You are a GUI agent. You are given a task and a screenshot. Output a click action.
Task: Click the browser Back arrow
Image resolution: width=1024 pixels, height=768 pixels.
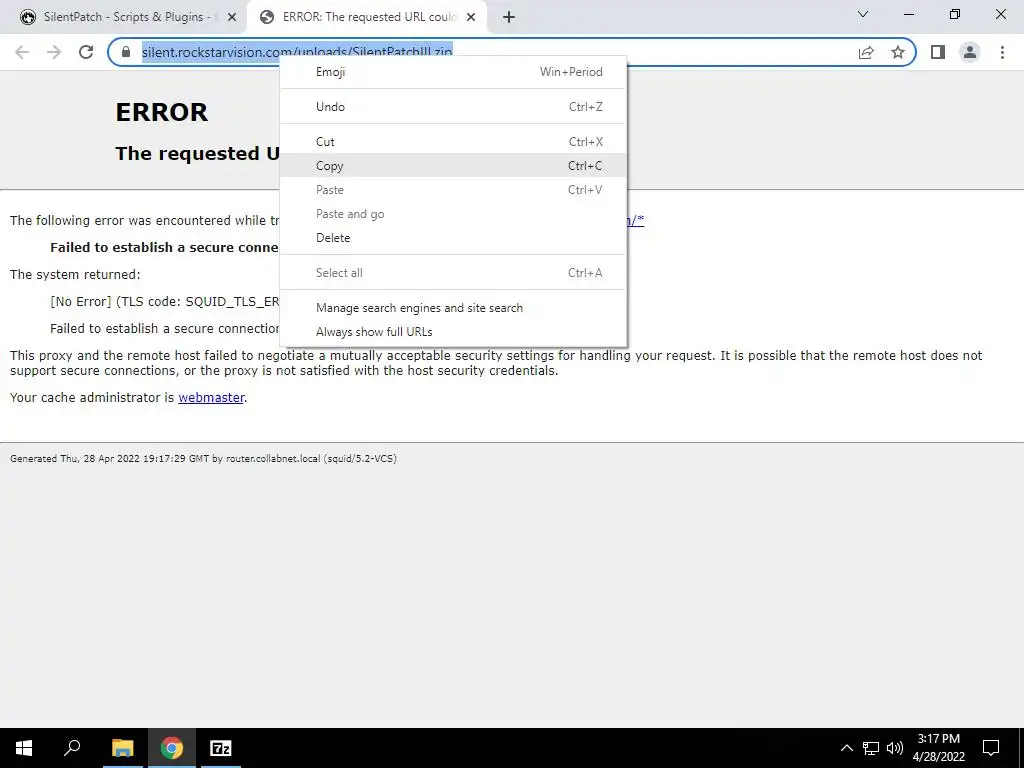(x=22, y=52)
